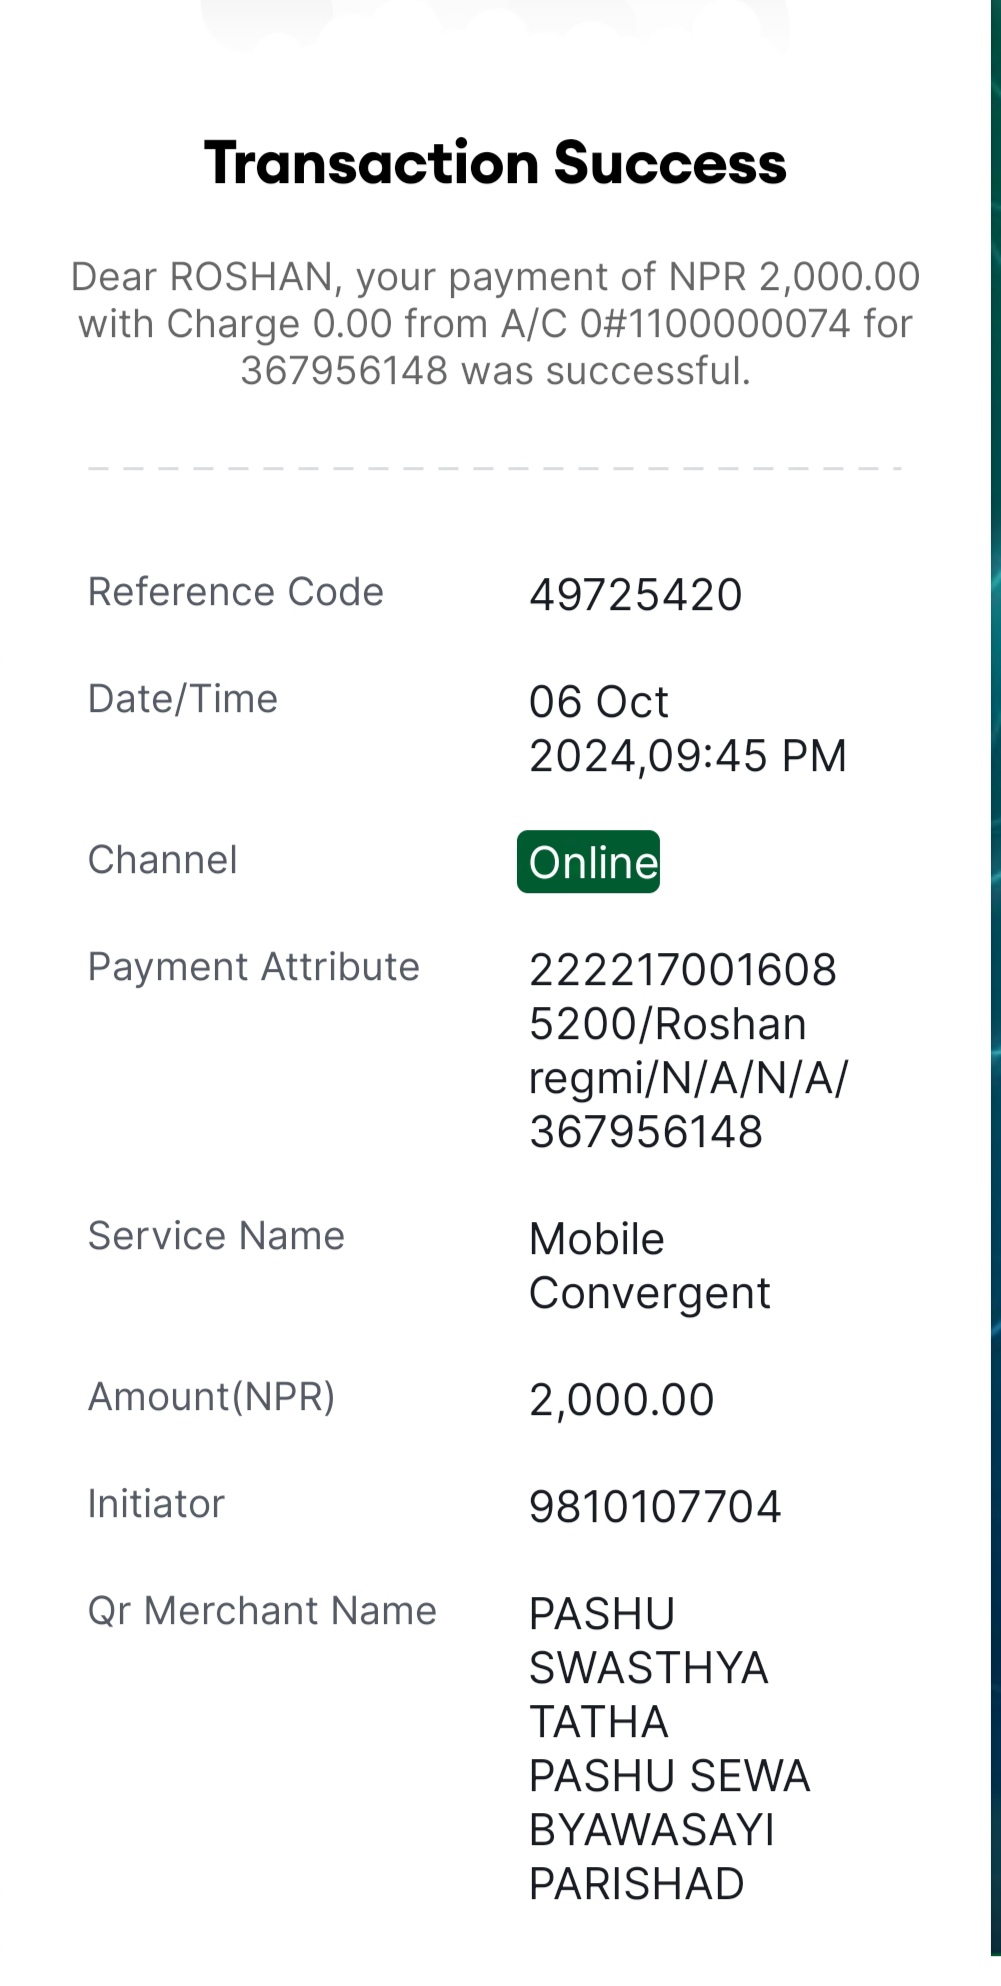Viewport: 1001px width, 1986px height.
Task: Select the Payment Attribute label
Action: tap(254, 967)
